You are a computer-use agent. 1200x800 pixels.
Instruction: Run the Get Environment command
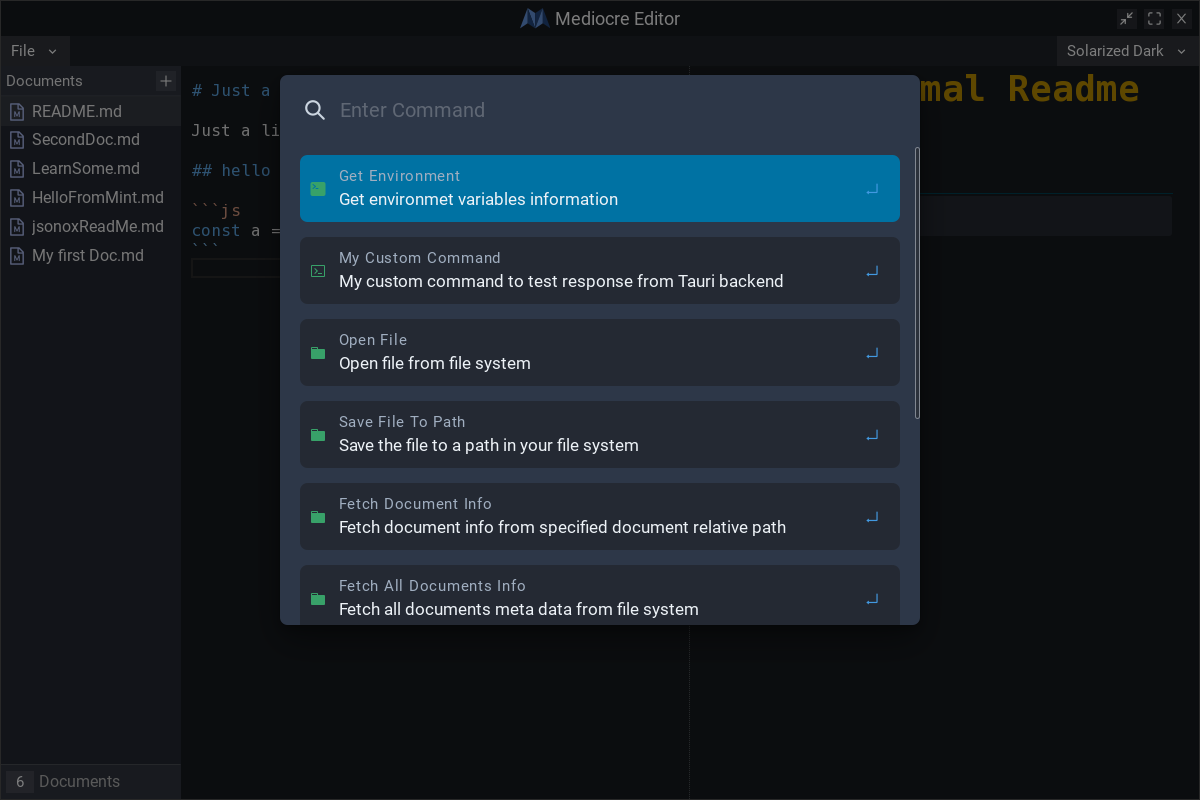600,188
